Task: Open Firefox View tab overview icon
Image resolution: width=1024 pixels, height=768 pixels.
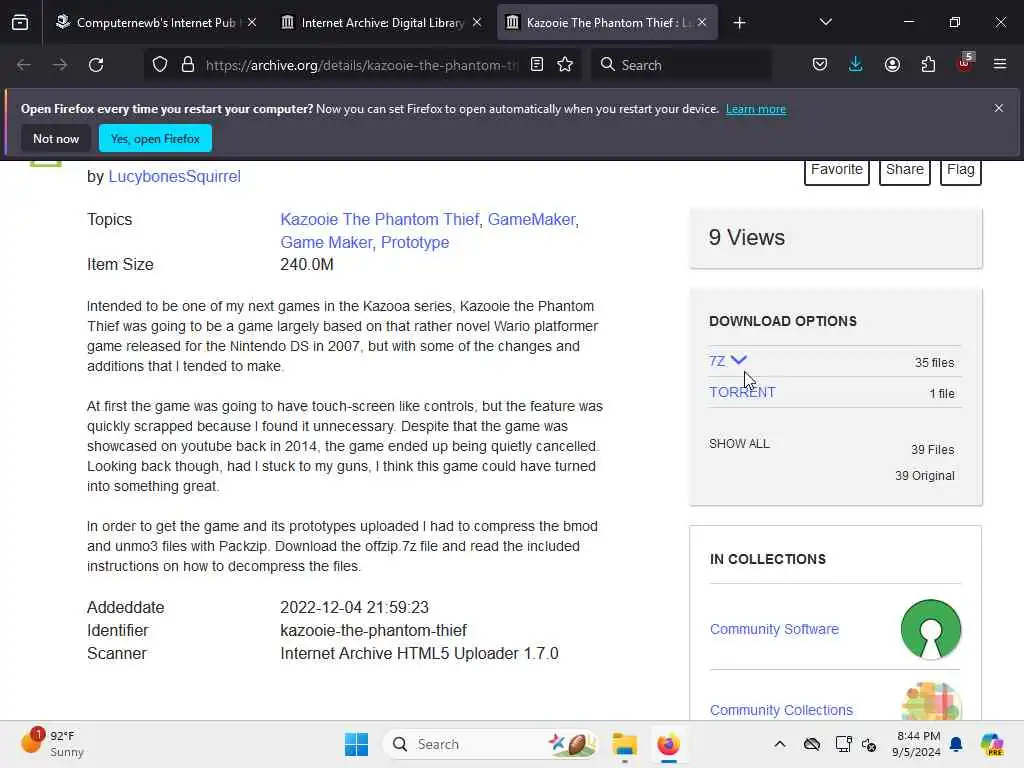Action: (x=20, y=23)
